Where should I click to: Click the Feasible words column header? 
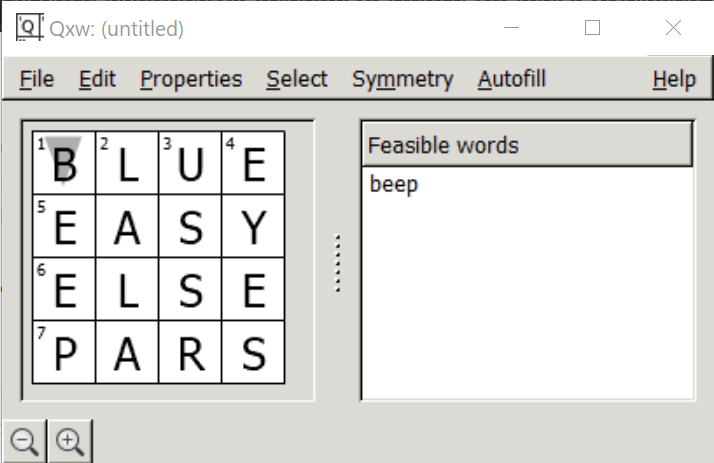[527, 145]
